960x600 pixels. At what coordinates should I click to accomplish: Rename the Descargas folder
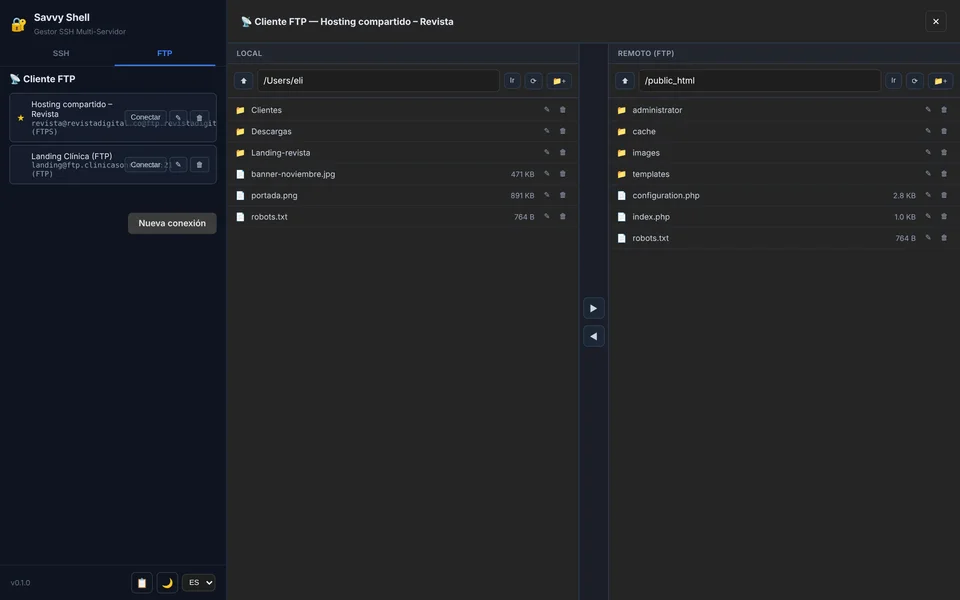(x=547, y=131)
